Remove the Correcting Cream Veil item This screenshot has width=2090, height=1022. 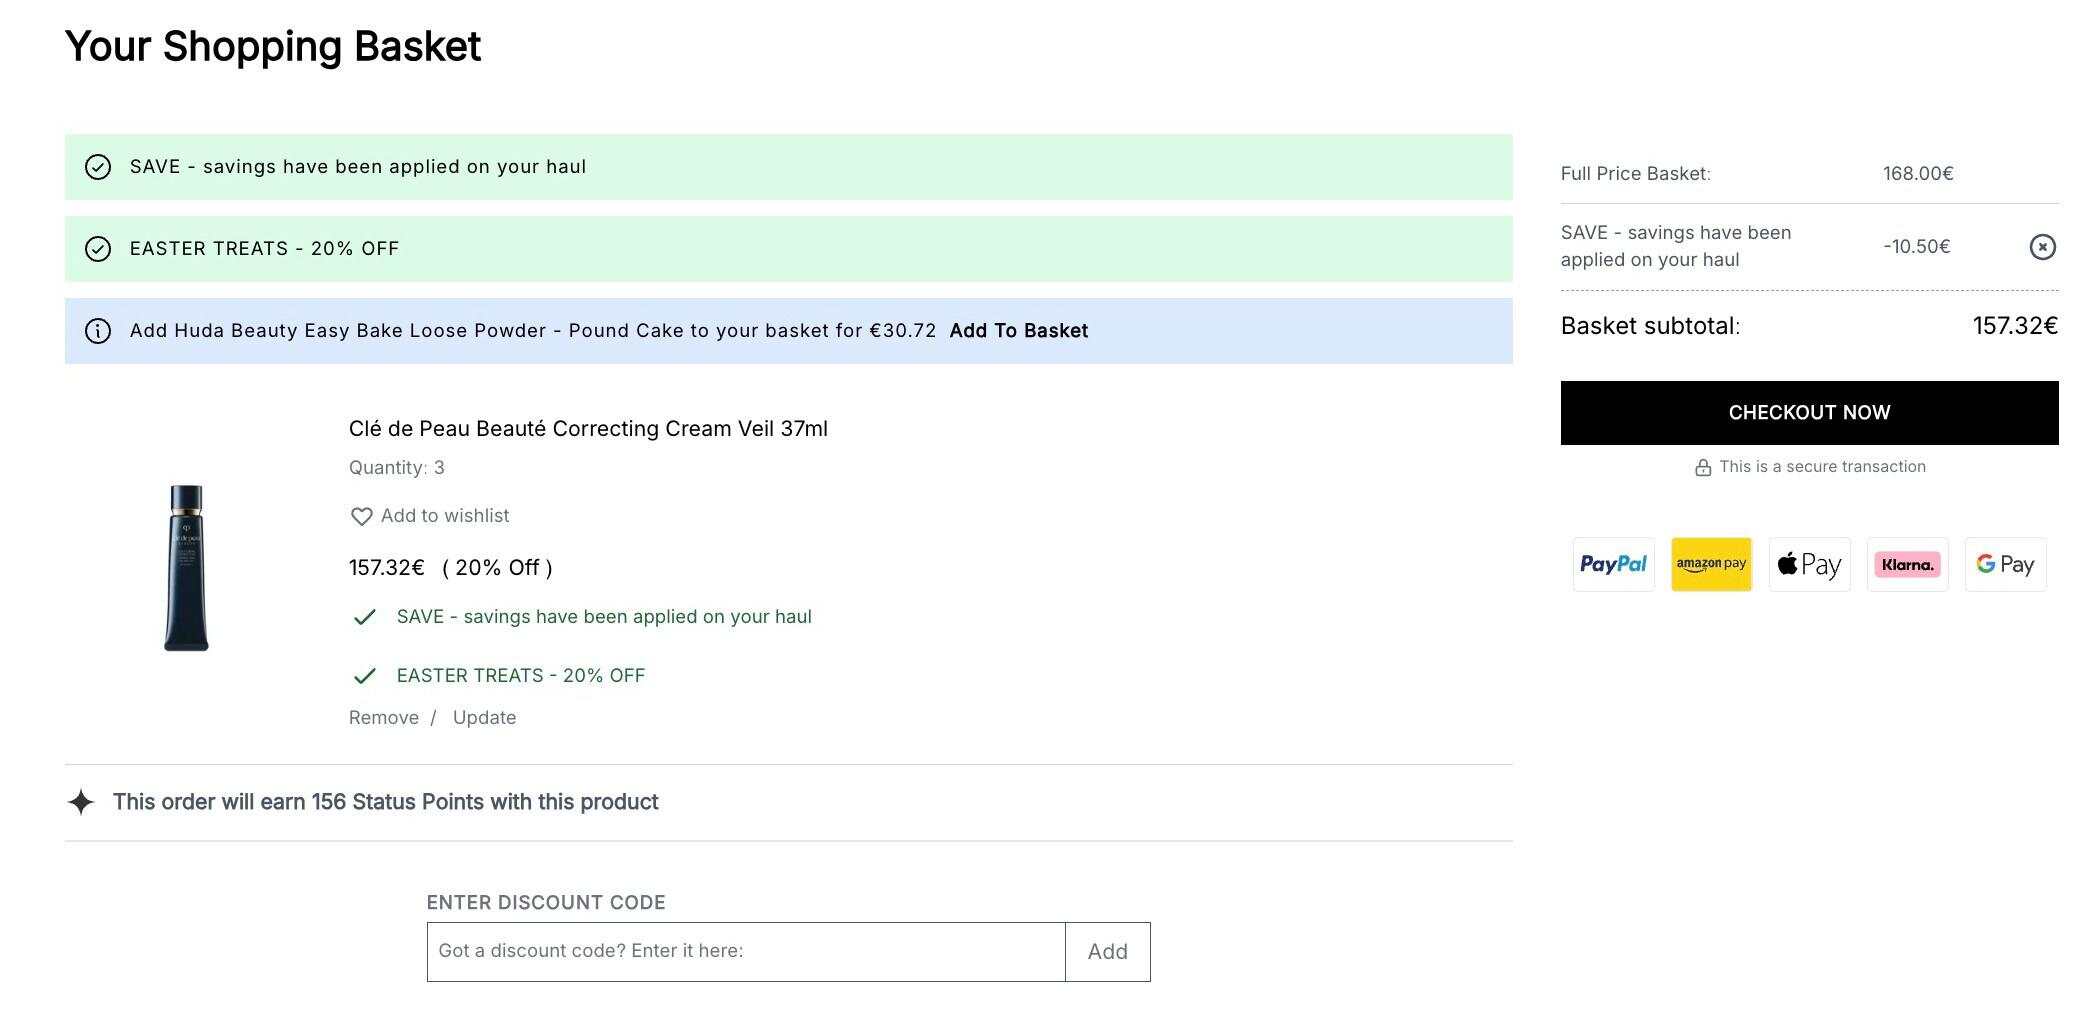point(384,718)
